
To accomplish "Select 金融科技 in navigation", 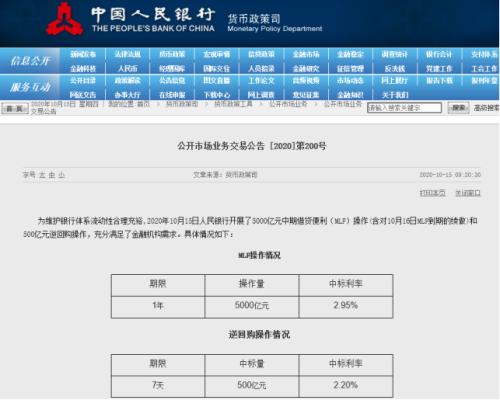I will pos(83,69).
